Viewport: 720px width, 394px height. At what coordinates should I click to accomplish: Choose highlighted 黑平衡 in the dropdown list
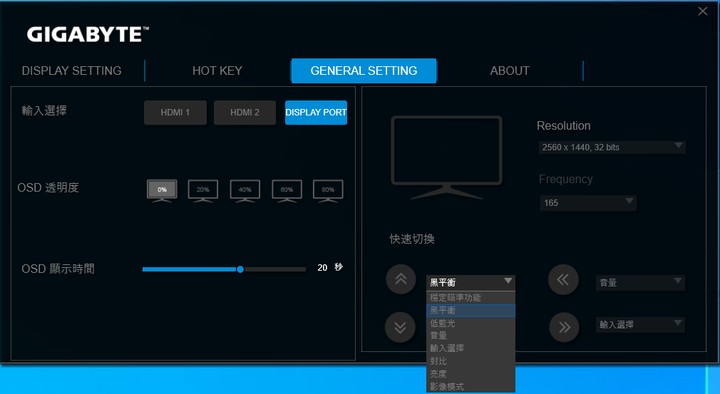[x=471, y=310]
